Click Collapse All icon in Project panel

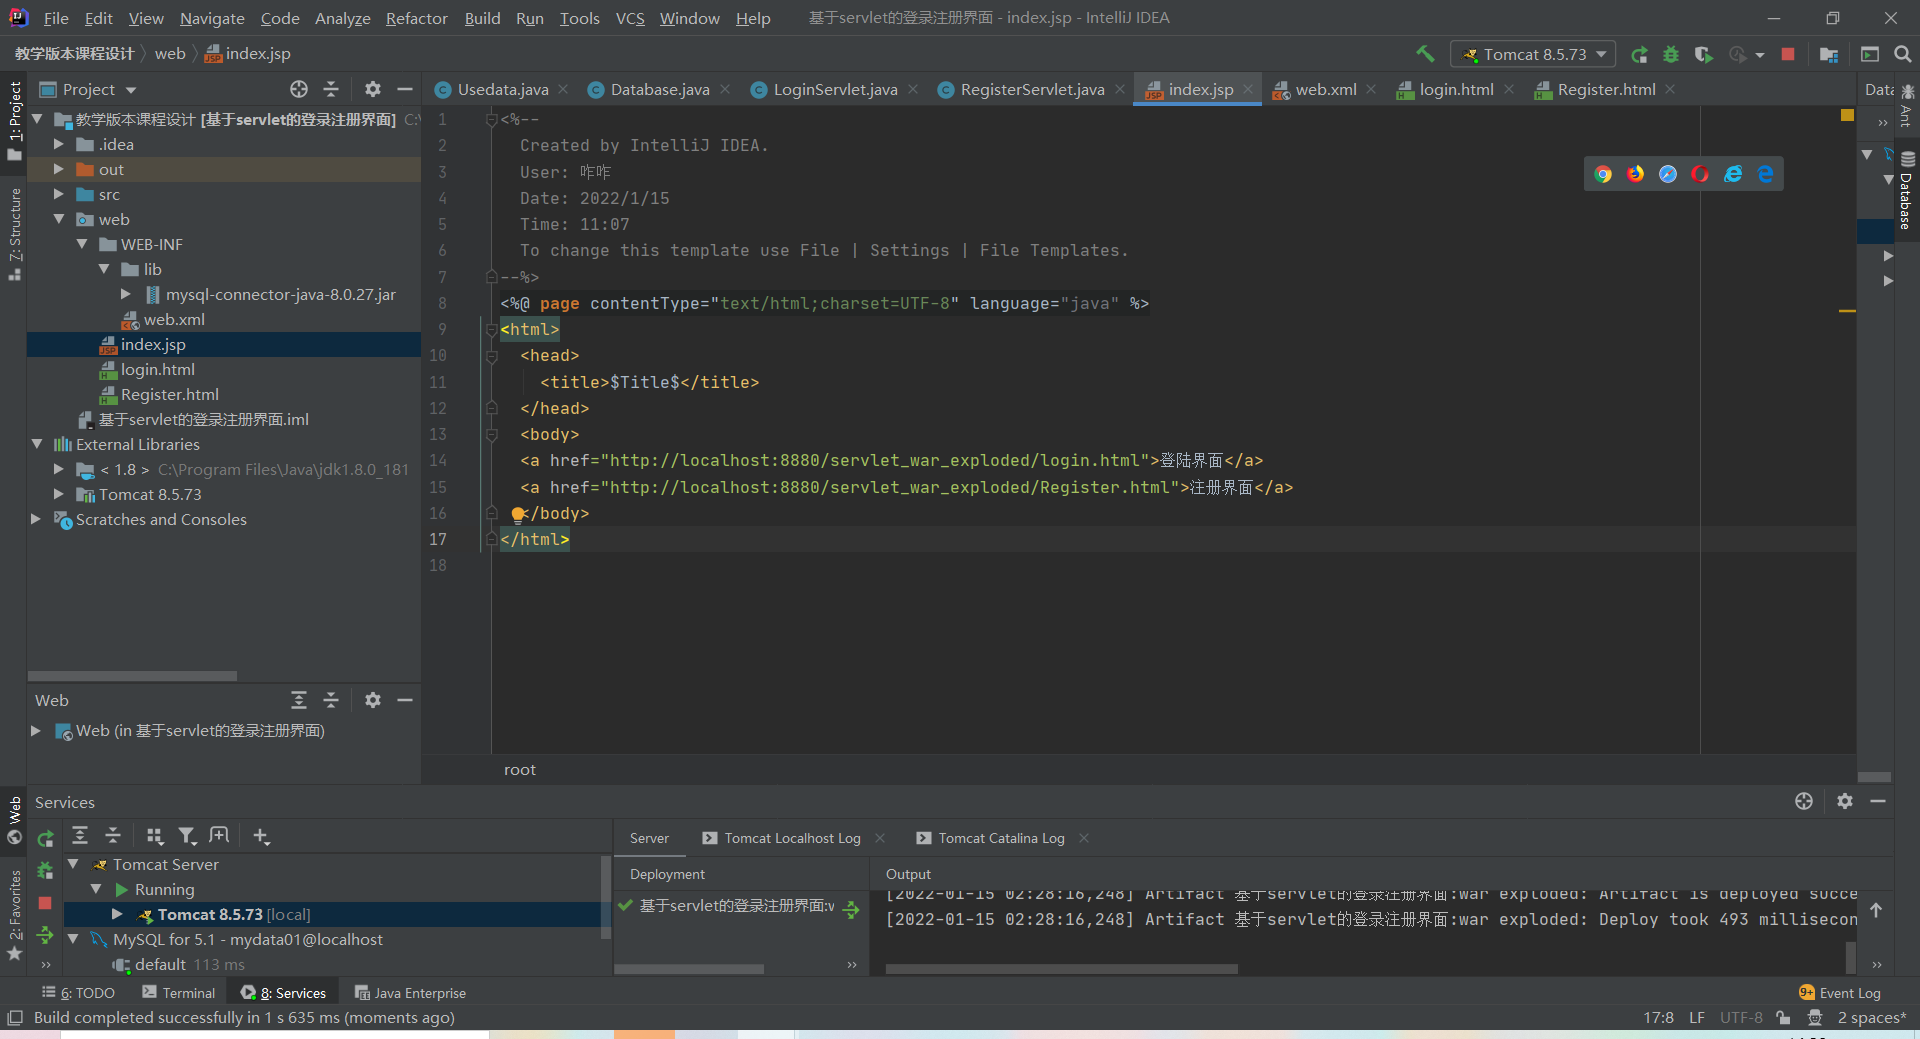(x=331, y=89)
